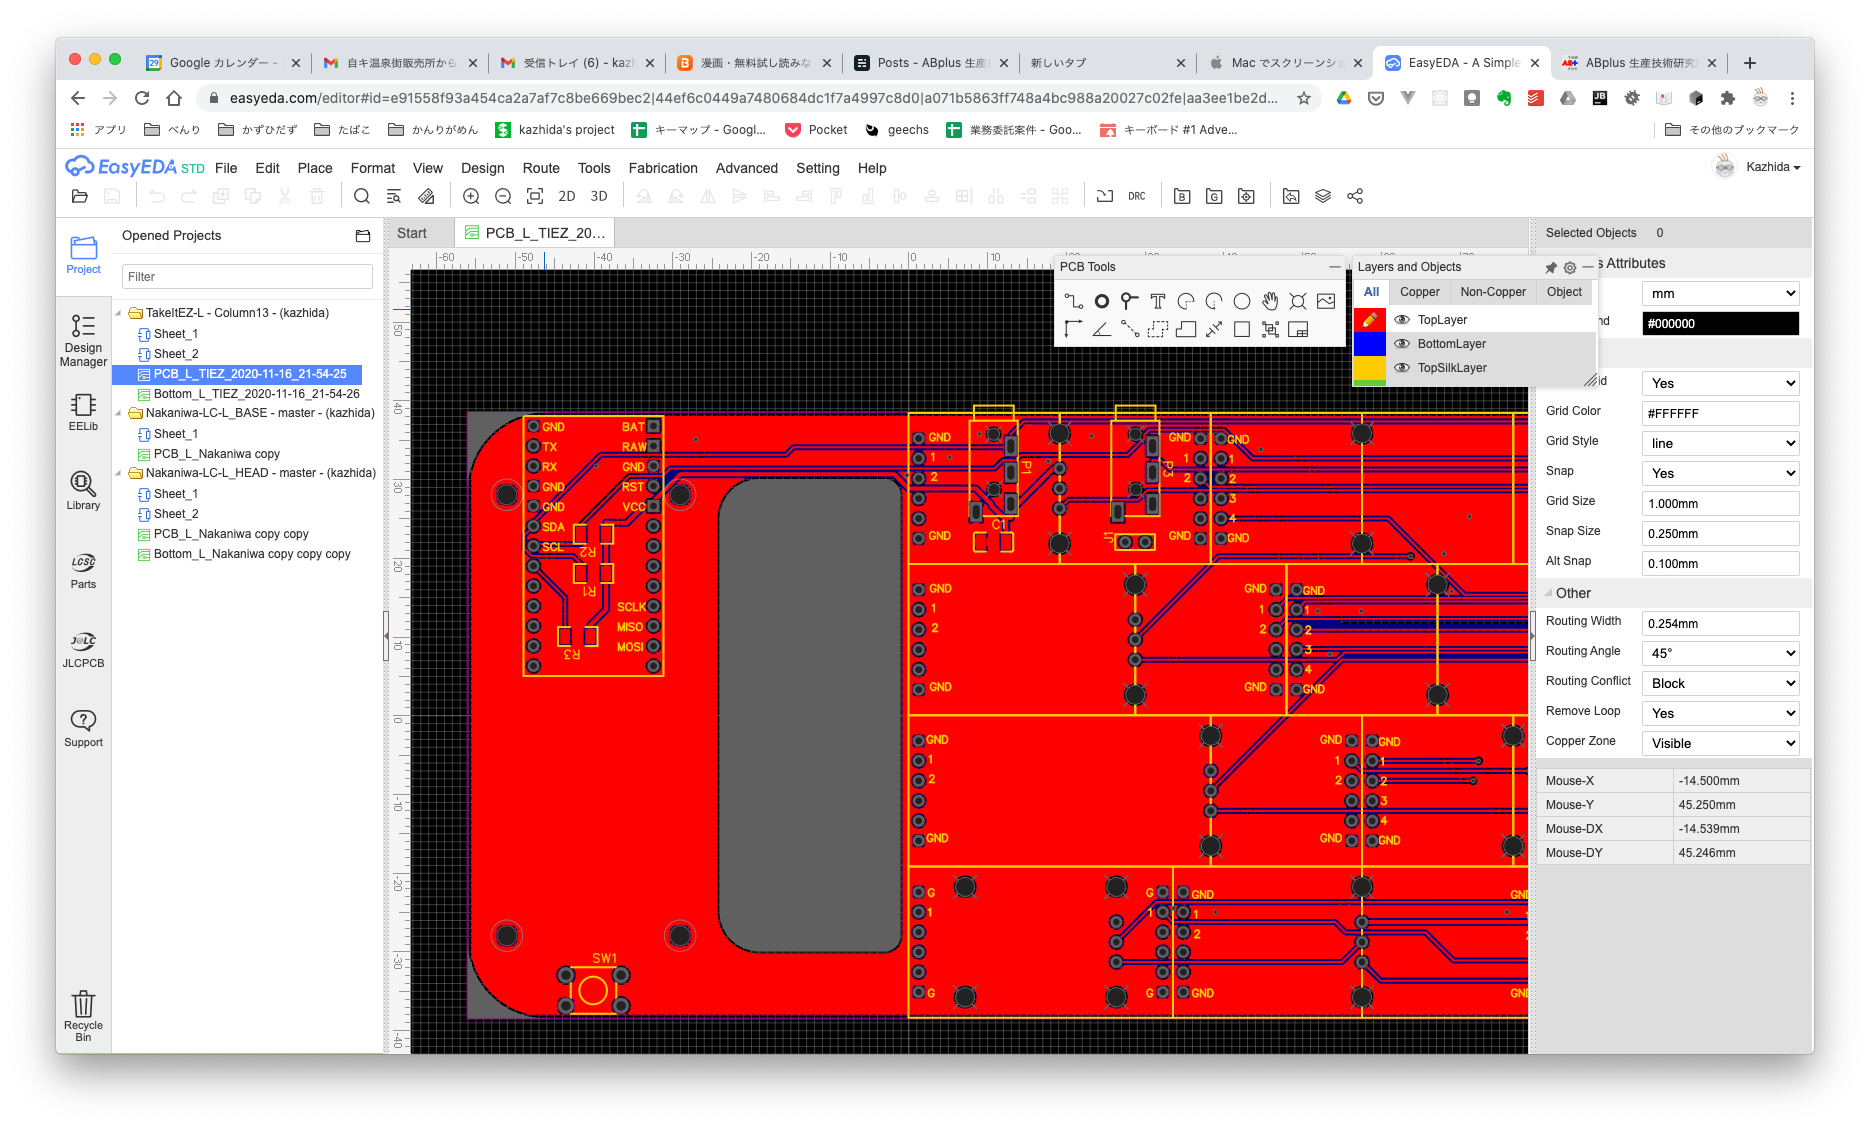
Task: Switch to 3D view from the toolbar
Action: coord(598,196)
